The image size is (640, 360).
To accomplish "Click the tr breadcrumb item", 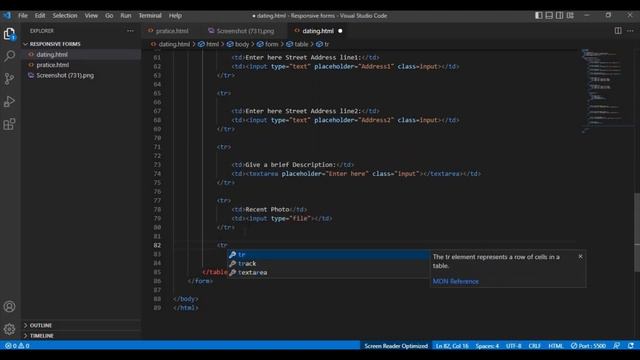I will pyautogui.click(x=322, y=44).
